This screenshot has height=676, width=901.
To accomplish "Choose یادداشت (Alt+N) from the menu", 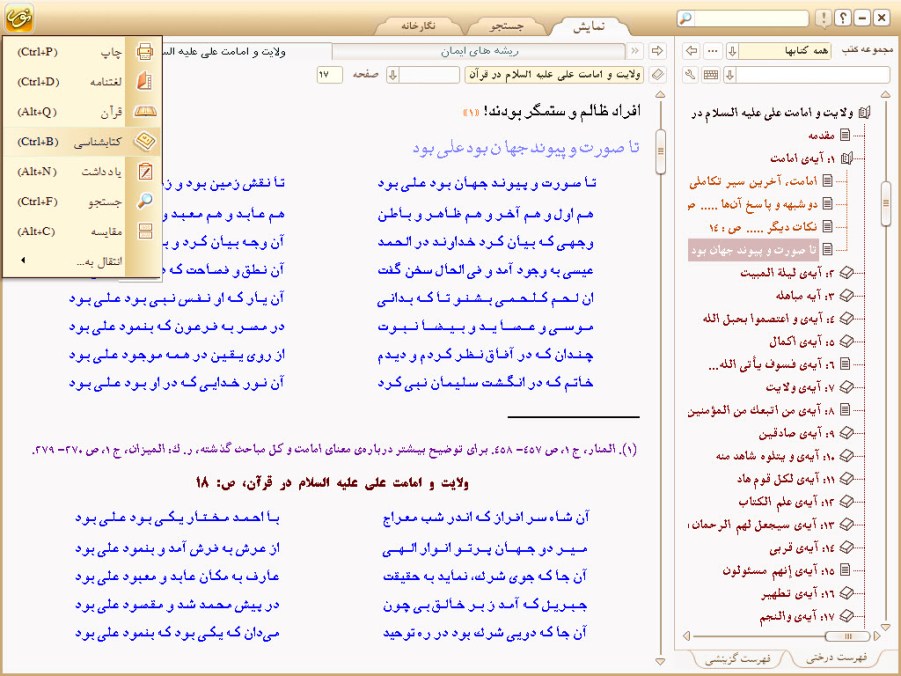I will (x=82, y=171).
